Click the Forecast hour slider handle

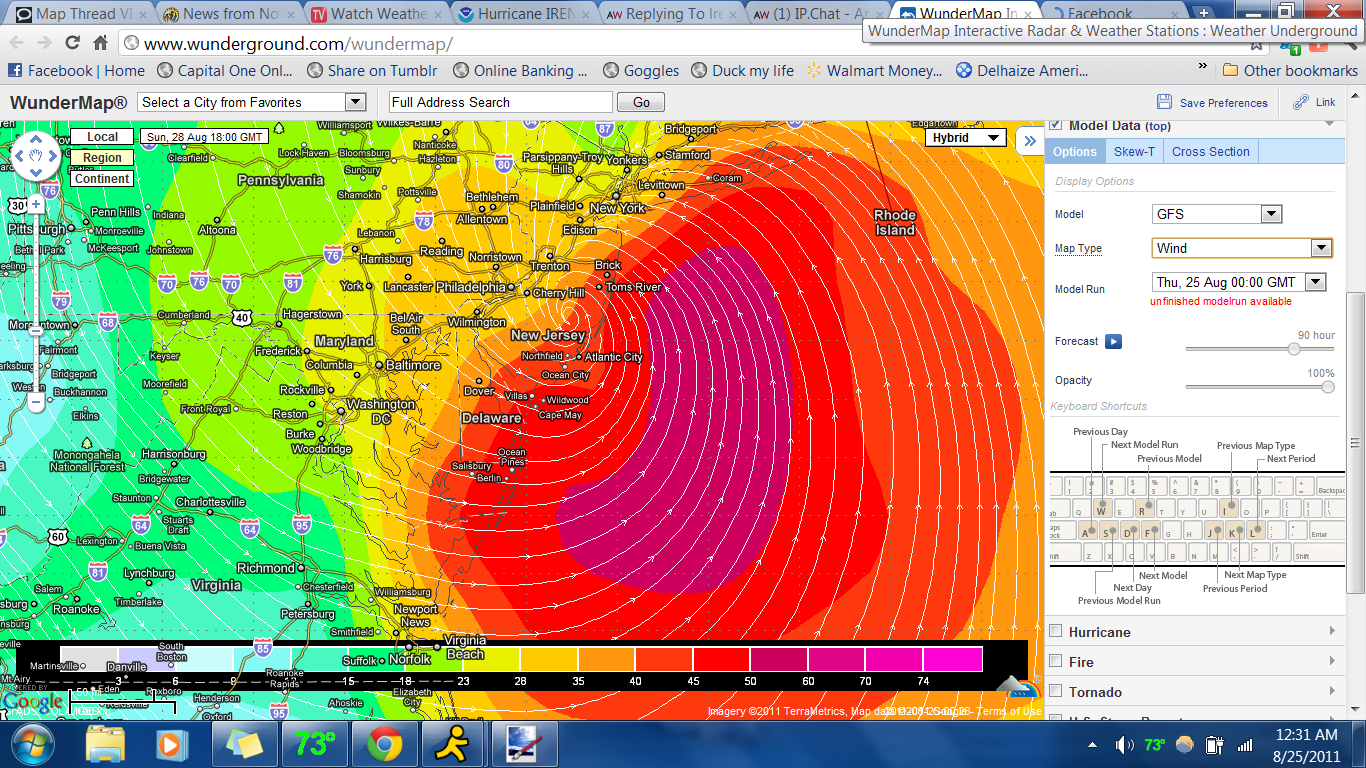click(1294, 349)
